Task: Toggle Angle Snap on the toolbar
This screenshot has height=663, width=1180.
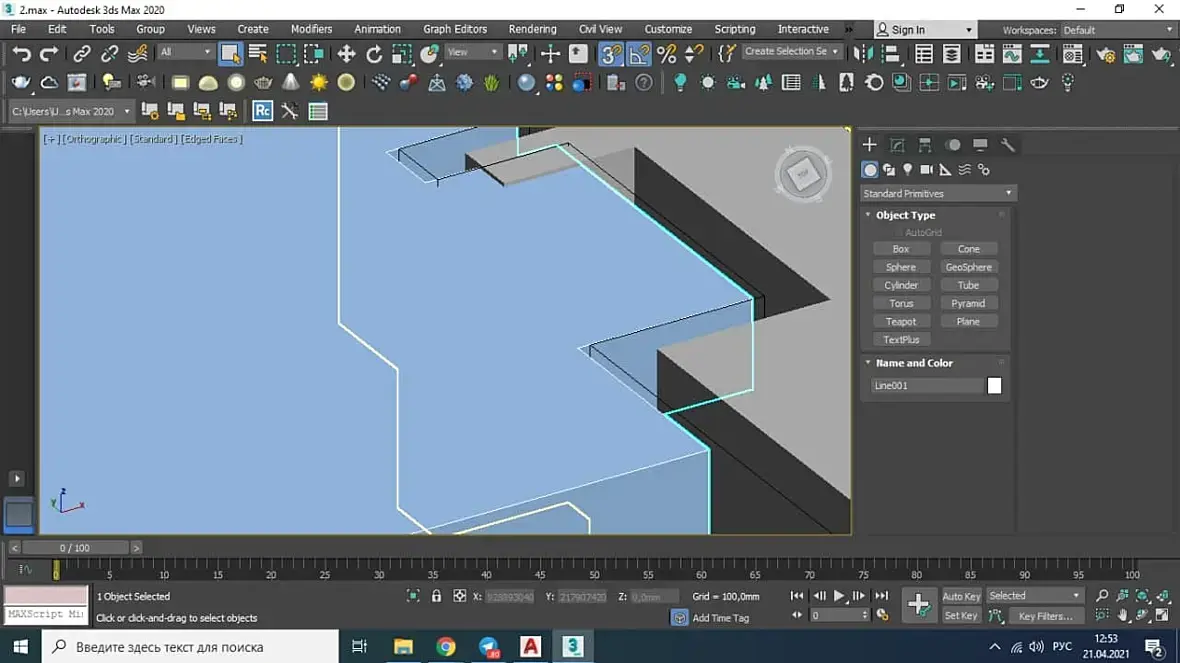Action: [x=639, y=54]
